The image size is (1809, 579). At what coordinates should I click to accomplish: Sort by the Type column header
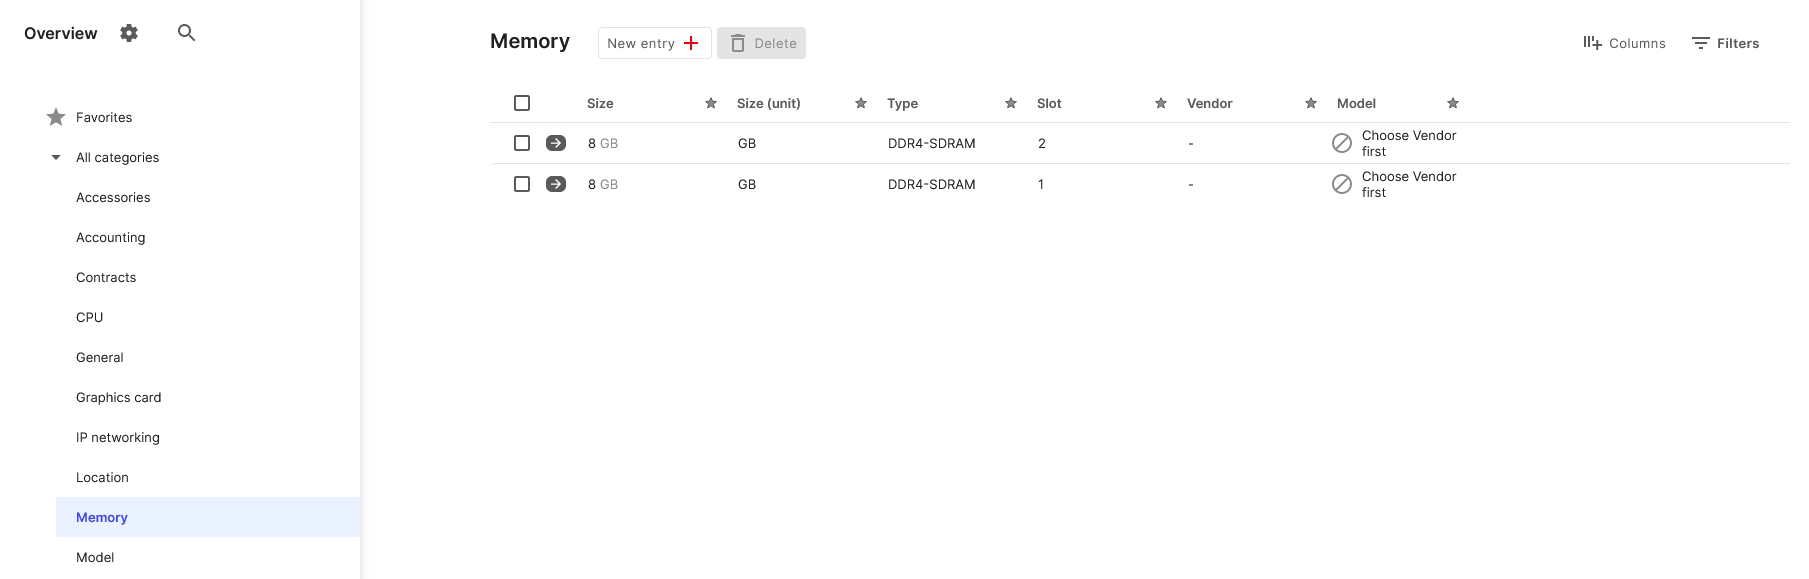click(x=902, y=103)
